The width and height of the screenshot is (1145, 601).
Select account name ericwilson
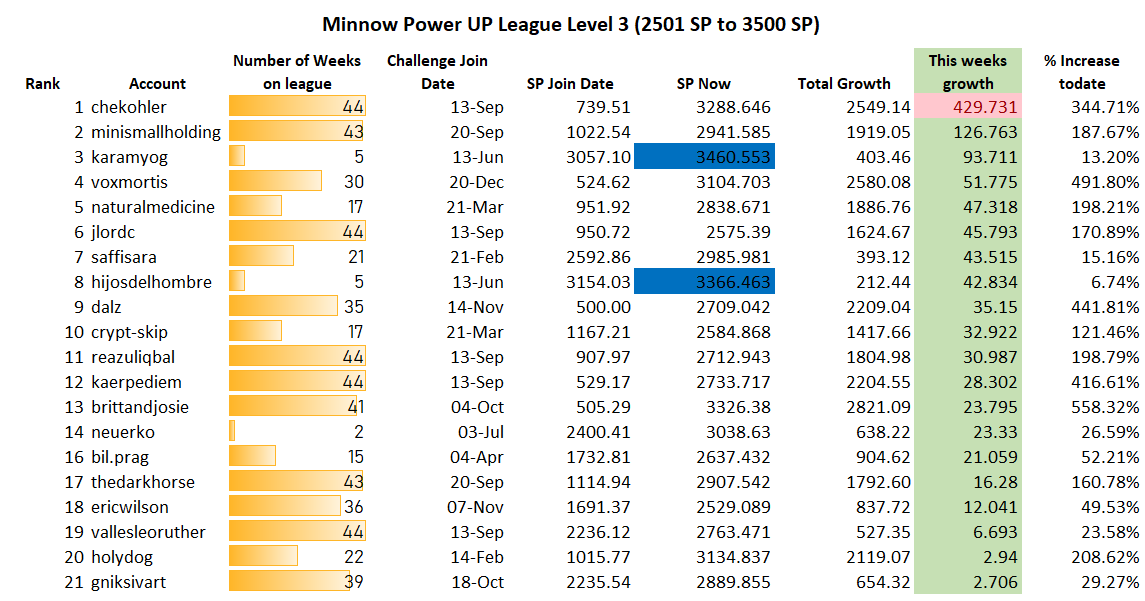point(129,507)
